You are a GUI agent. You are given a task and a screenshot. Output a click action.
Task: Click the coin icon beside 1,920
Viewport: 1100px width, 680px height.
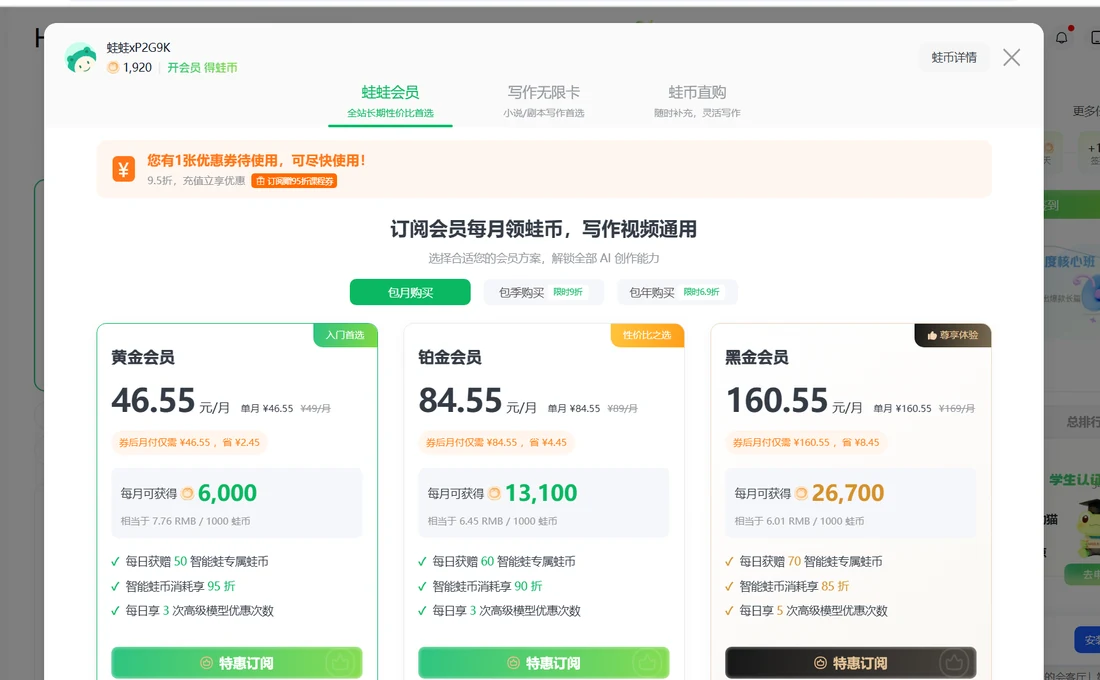point(112,67)
